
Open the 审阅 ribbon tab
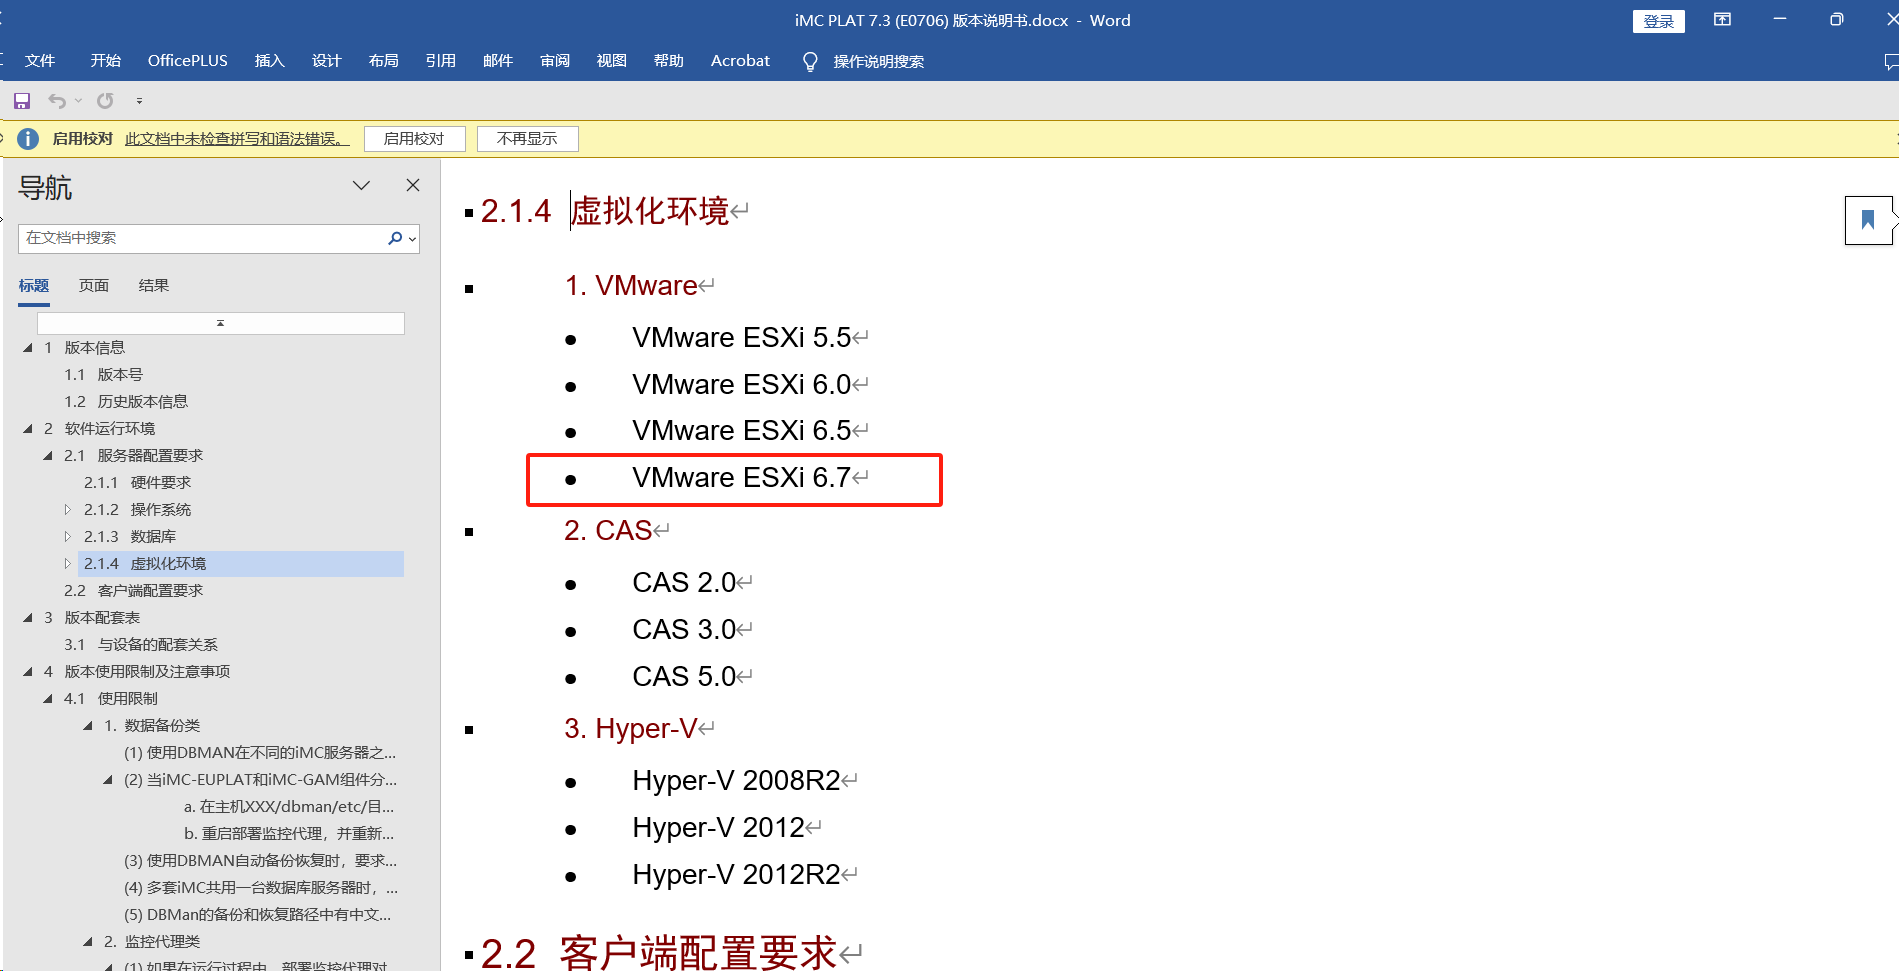pyautogui.click(x=555, y=61)
